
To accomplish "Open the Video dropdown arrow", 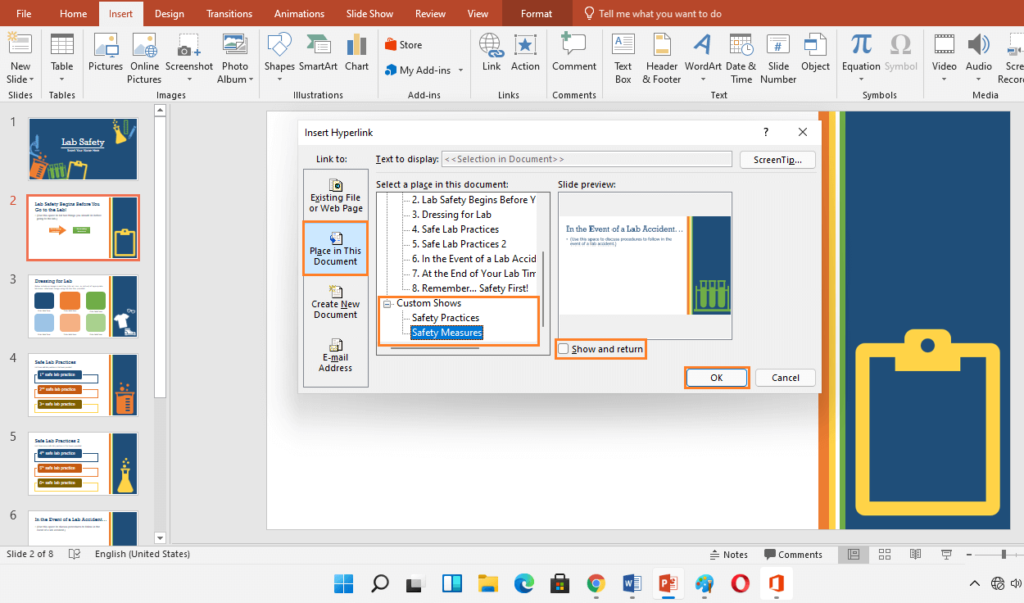I will coord(944,80).
